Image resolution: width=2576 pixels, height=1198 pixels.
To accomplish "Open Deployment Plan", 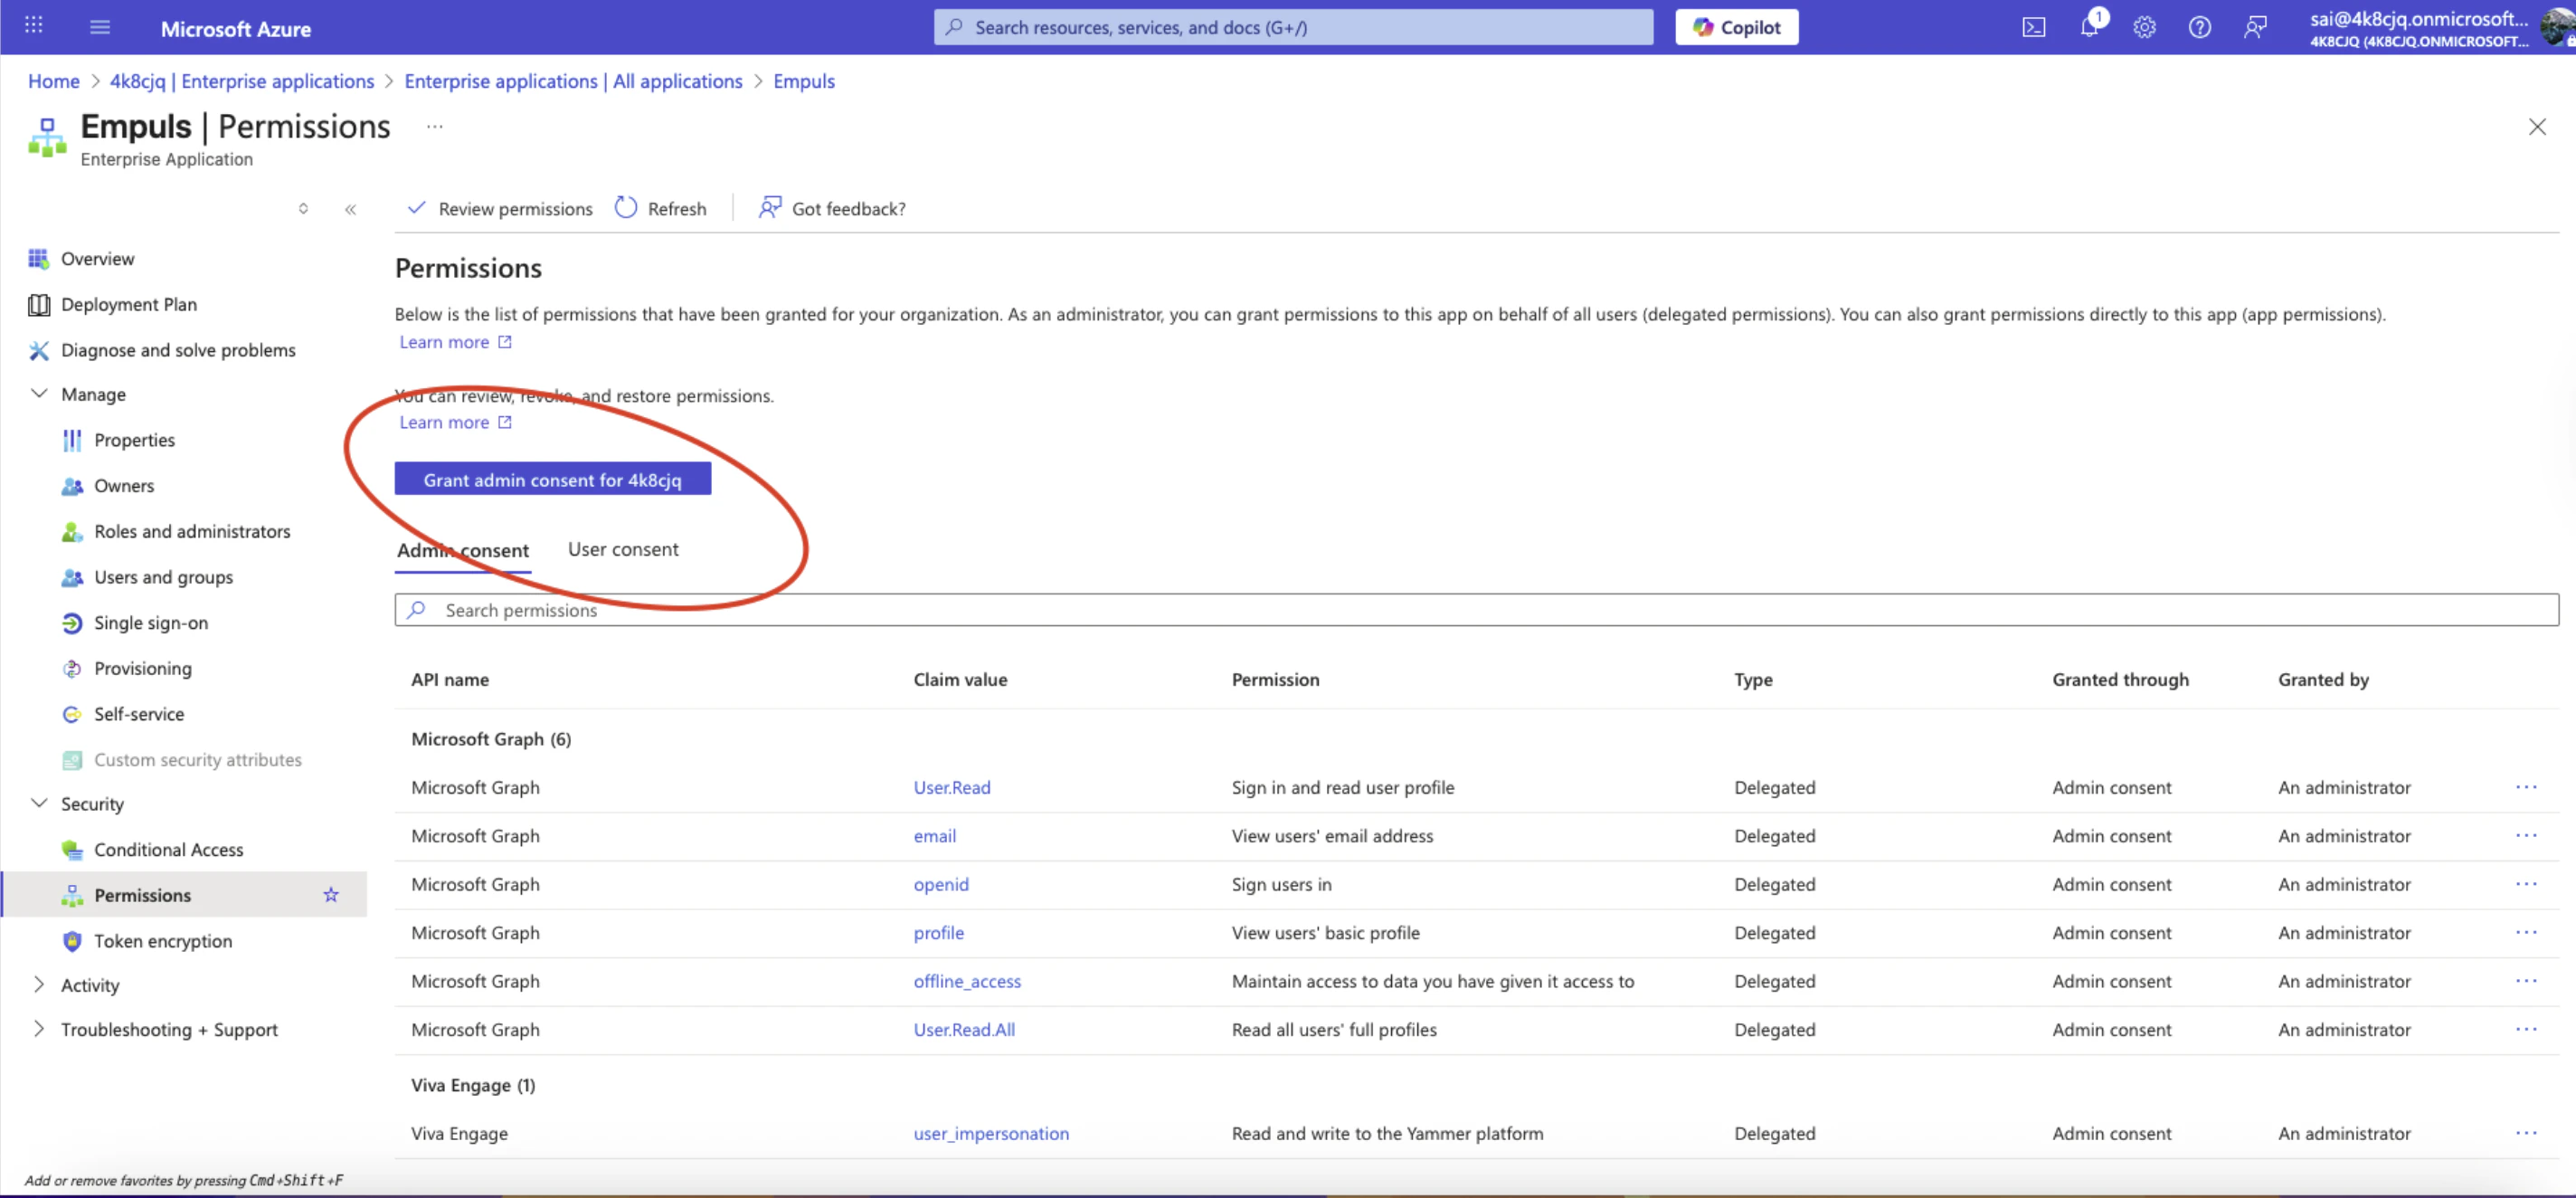I will pyautogui.click(x=129, y=305).
